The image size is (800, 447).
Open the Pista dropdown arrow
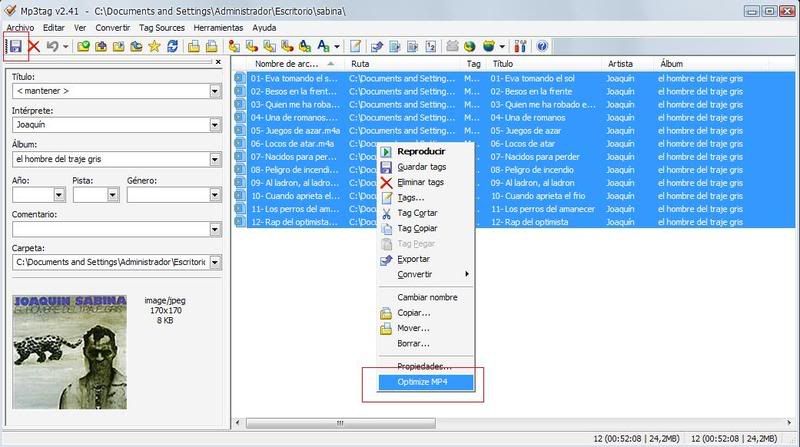(113, 194)
